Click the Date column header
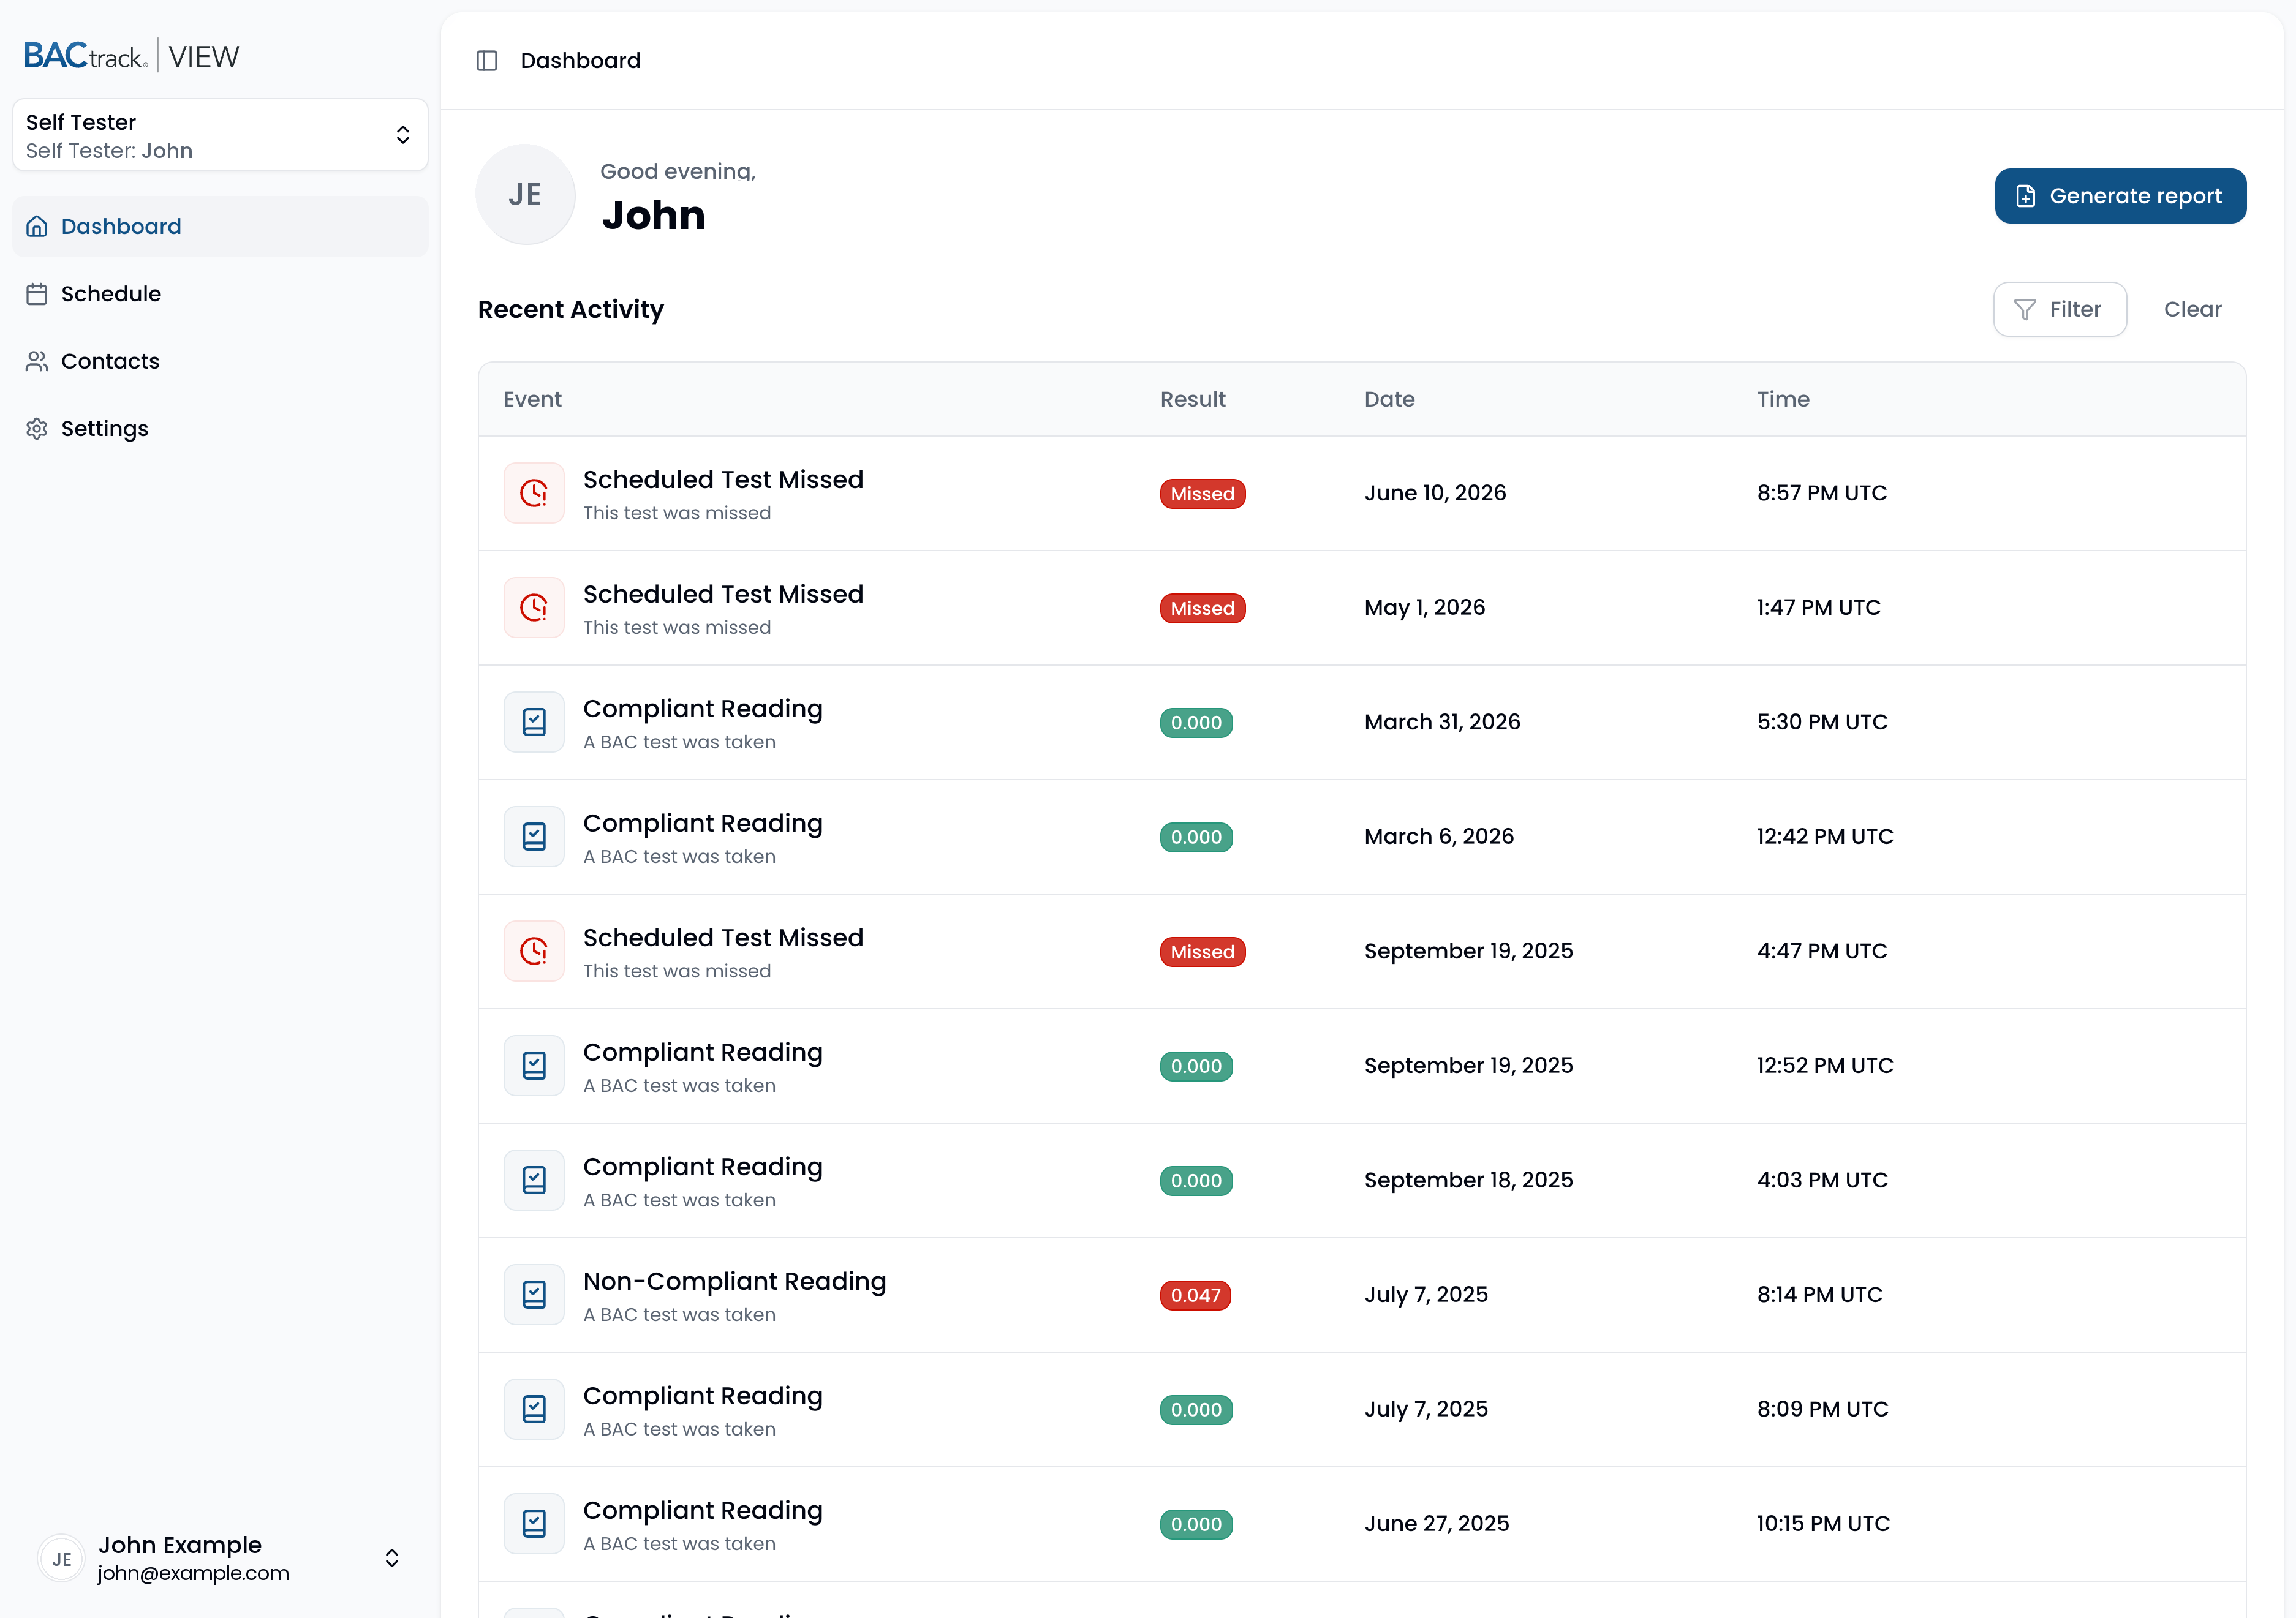 [1389, 399]
